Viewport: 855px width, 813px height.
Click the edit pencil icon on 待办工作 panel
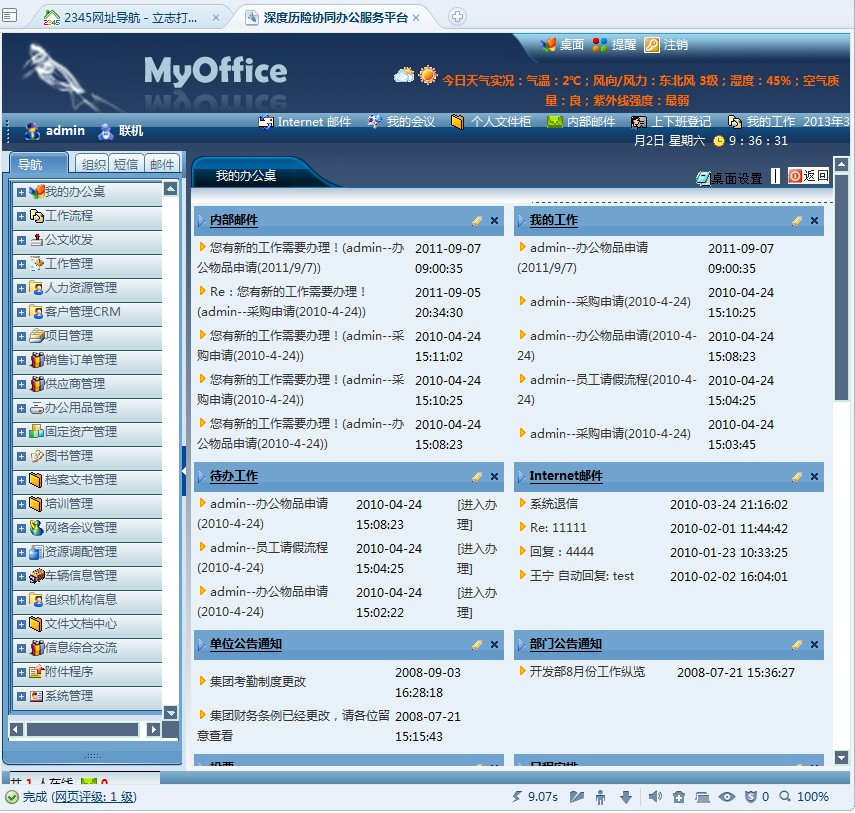[x=477, y=477]
